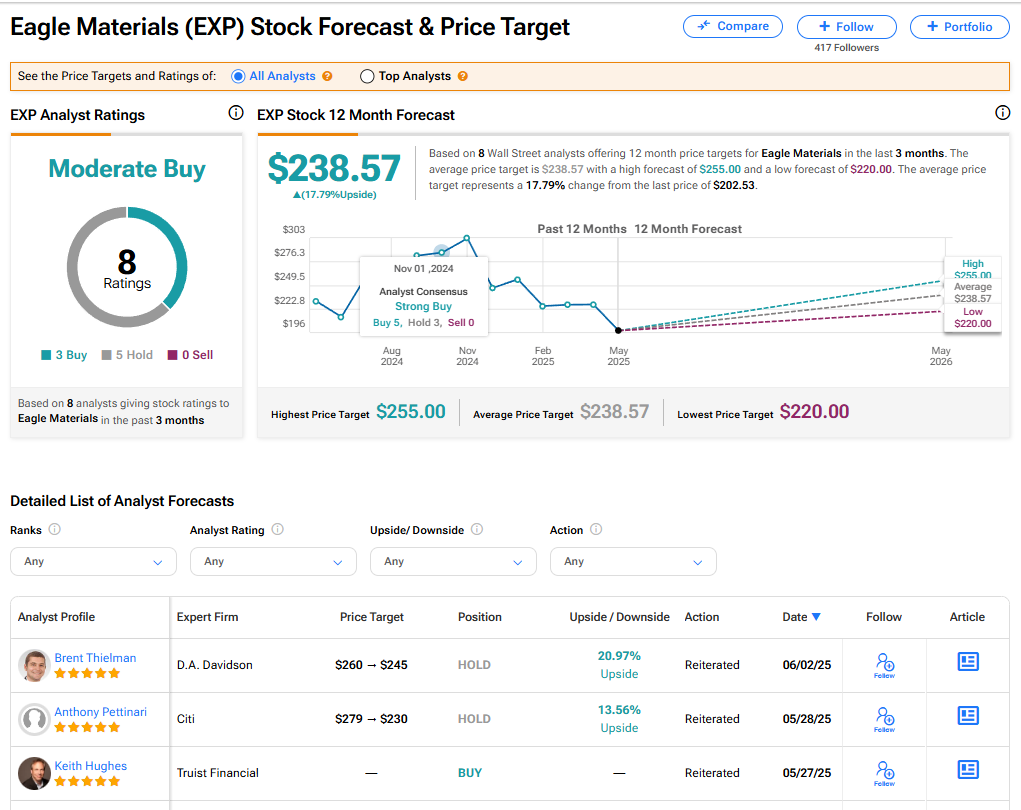Image resolution: width=1021 pixels, height=810 pixels.
Task: Add EXP to Portfolio button
Action: click(x=959, y=27)
